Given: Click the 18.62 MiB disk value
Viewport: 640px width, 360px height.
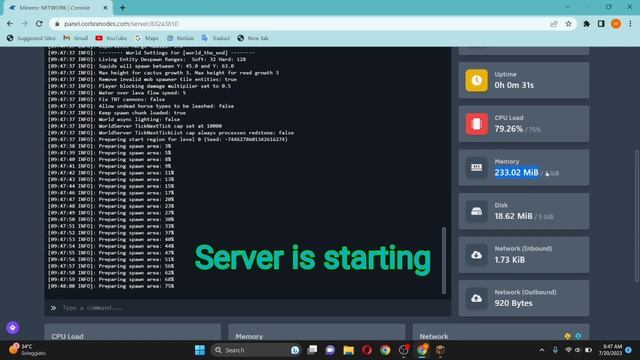Looking at the screenshot, I should click(513, 216).
